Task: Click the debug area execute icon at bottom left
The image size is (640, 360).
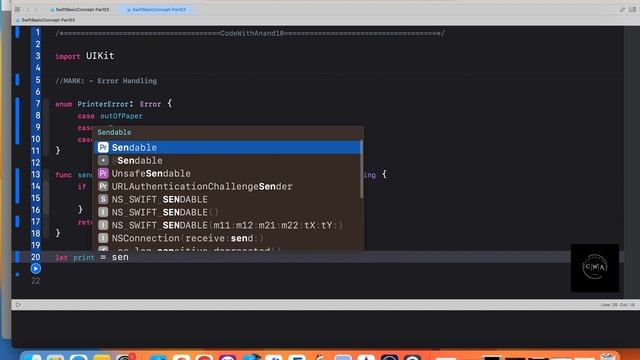Action: (x=18, y=304)
